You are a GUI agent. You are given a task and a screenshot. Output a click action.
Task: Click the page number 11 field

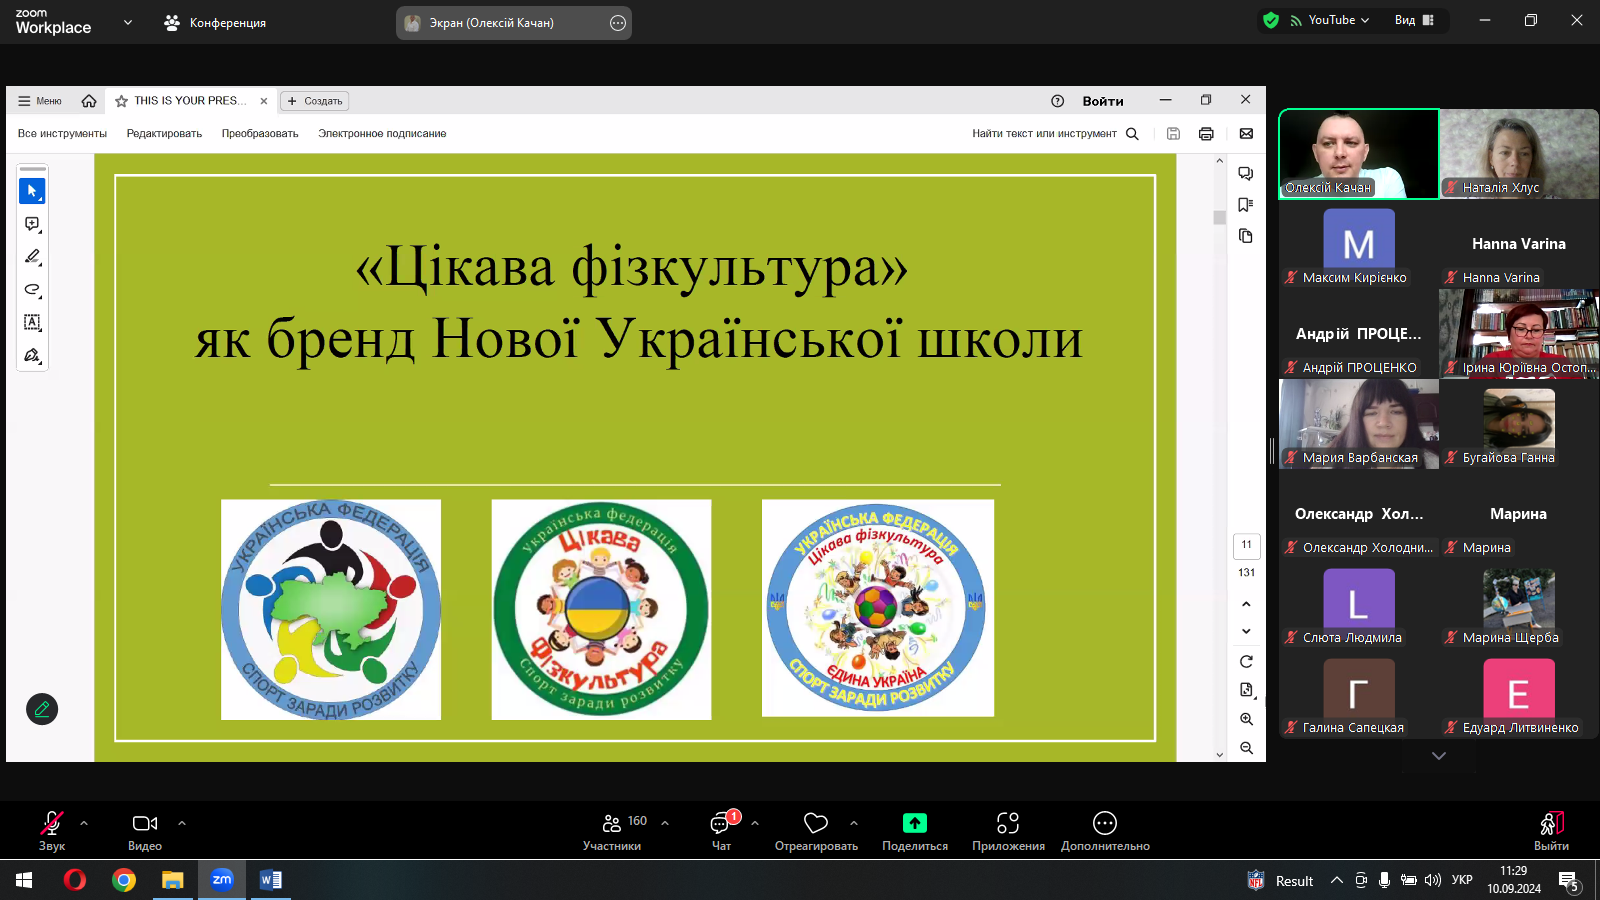coord(1246,545)
